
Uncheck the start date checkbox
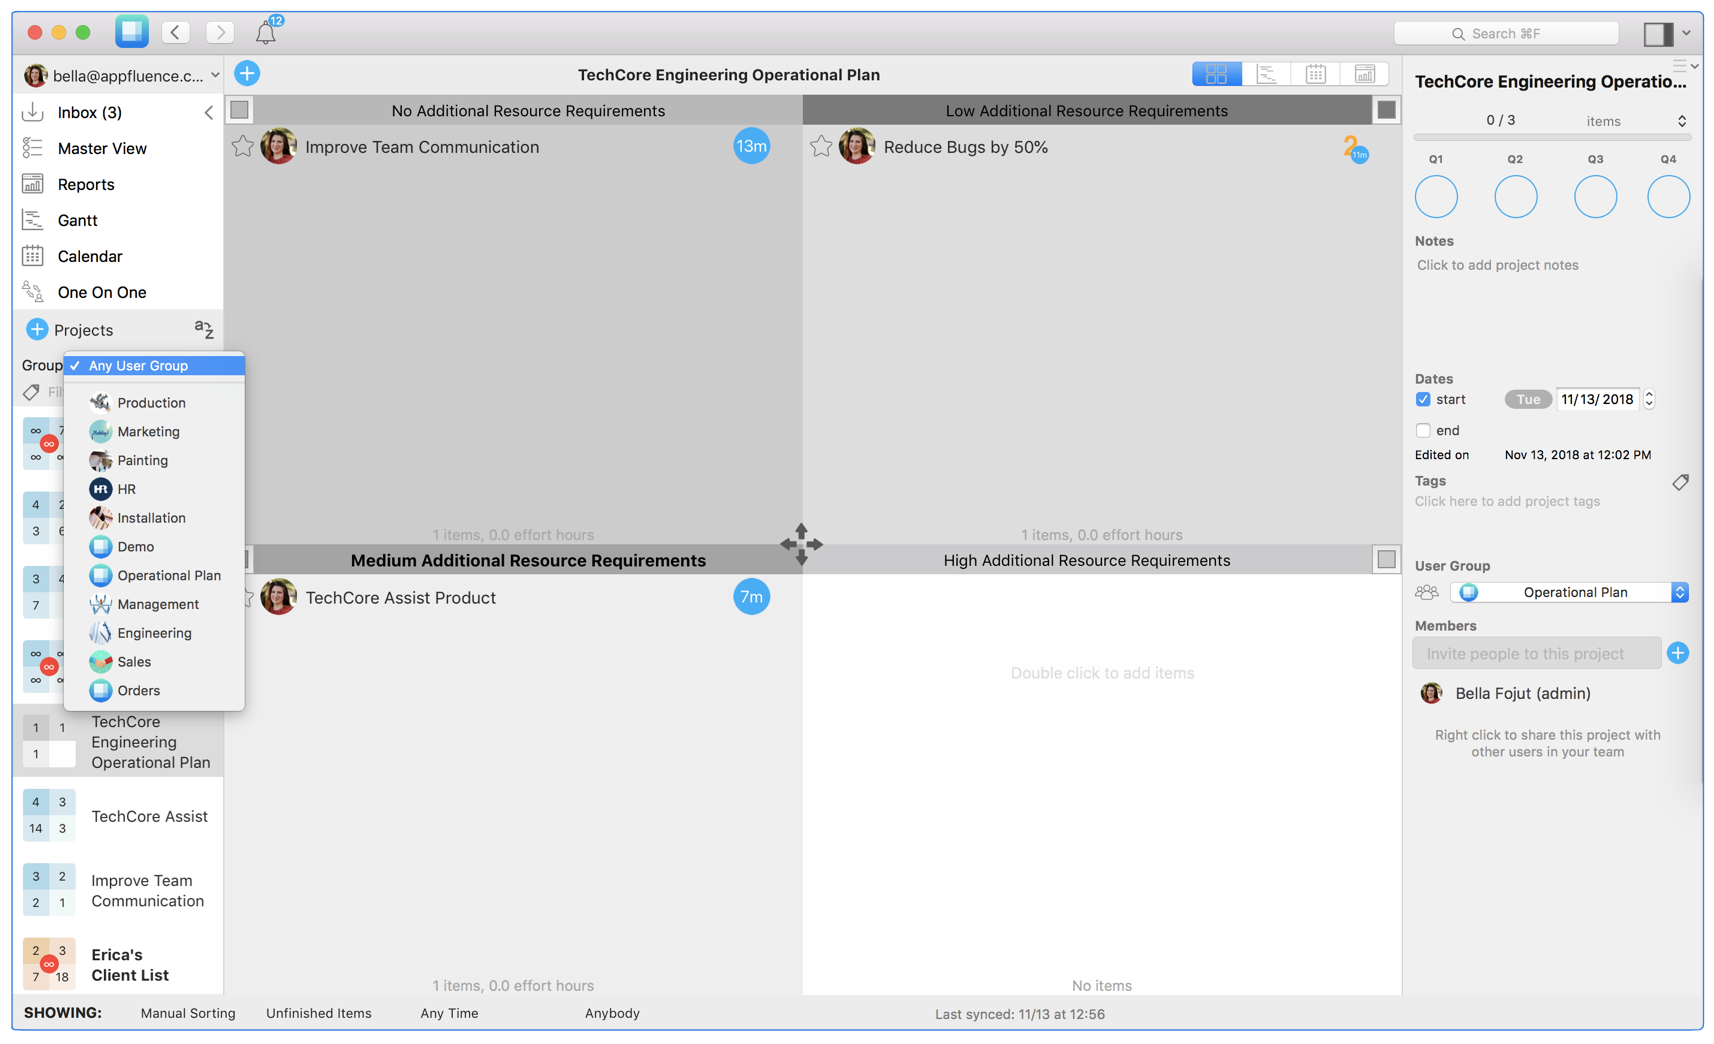click(x=1423, y=399)
